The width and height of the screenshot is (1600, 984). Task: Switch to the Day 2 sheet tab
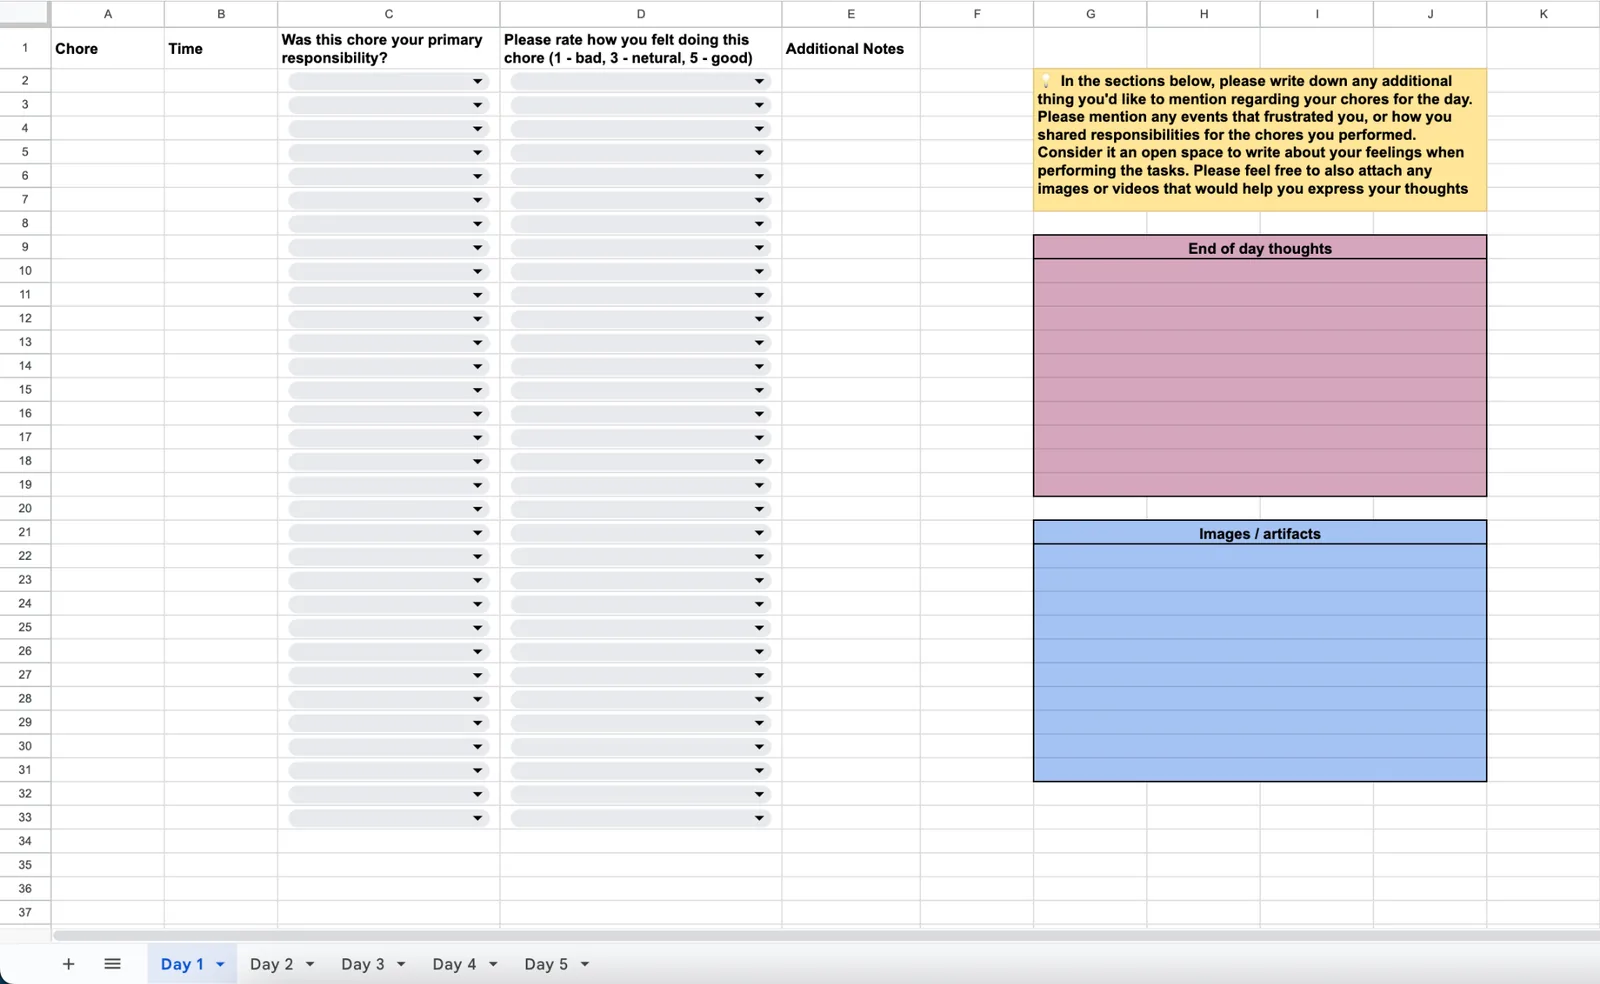(271, 964)
